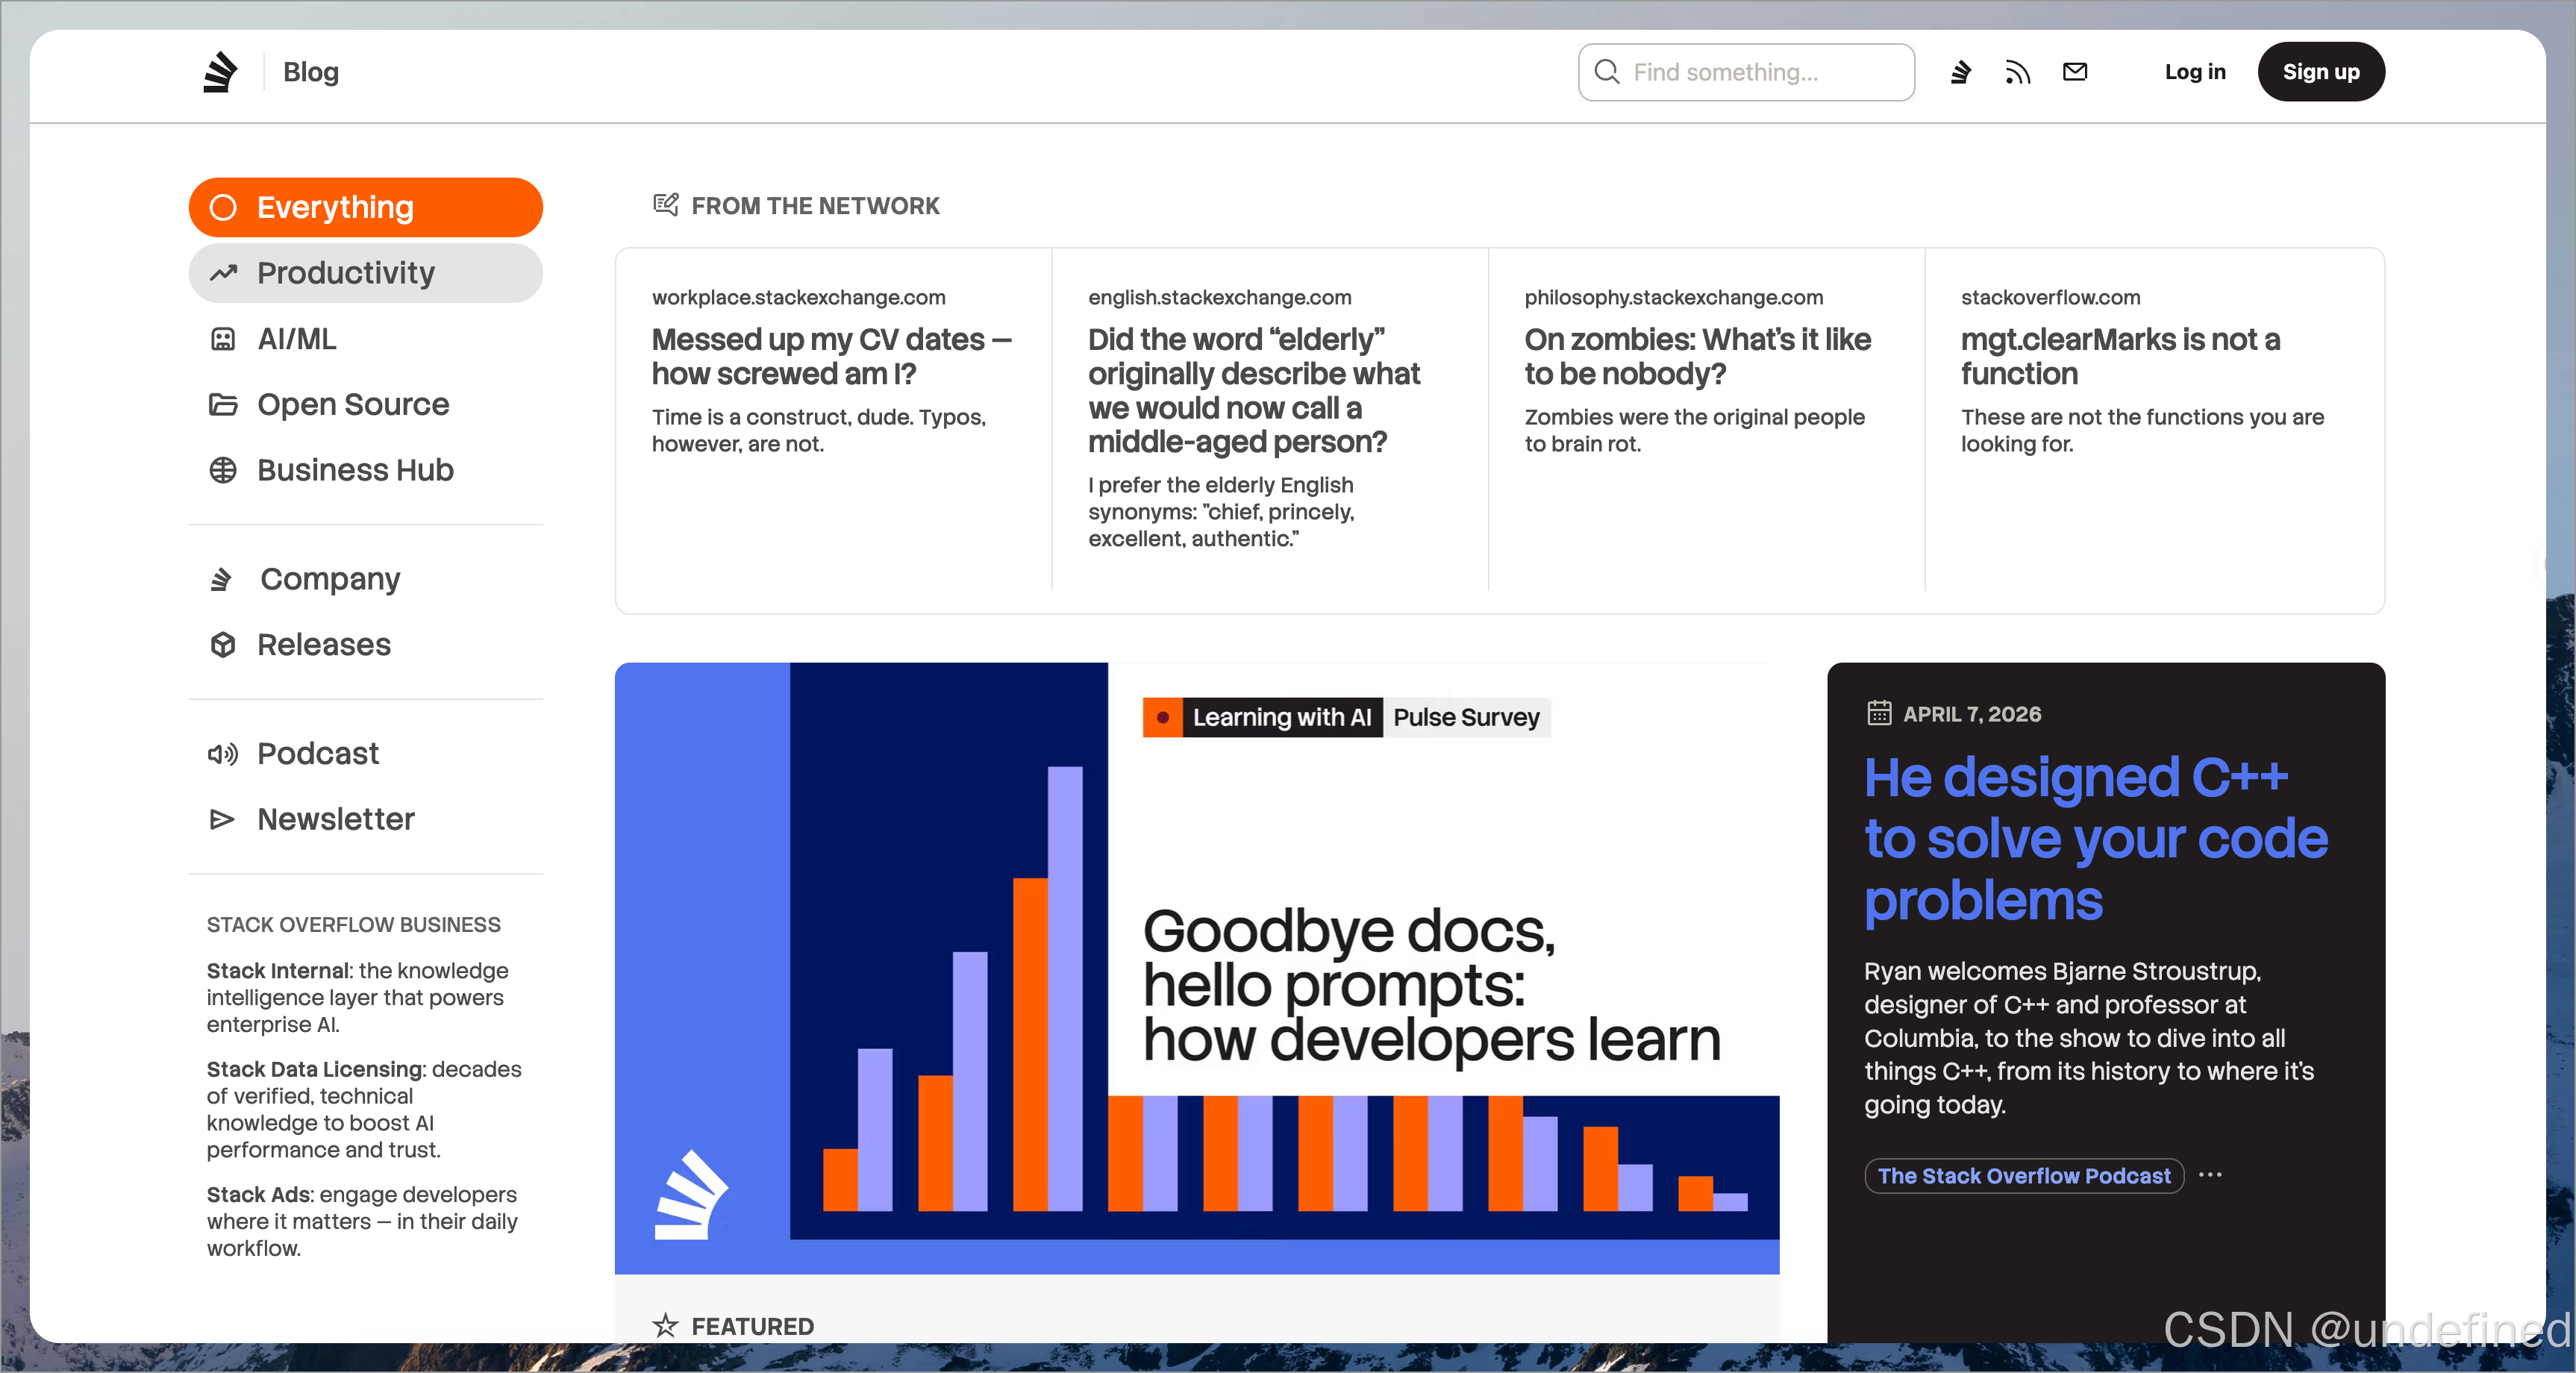Screen dimensions: 2576x1373
Task: Click the envelope newsletter icon in header
Action: point(2075,72)
